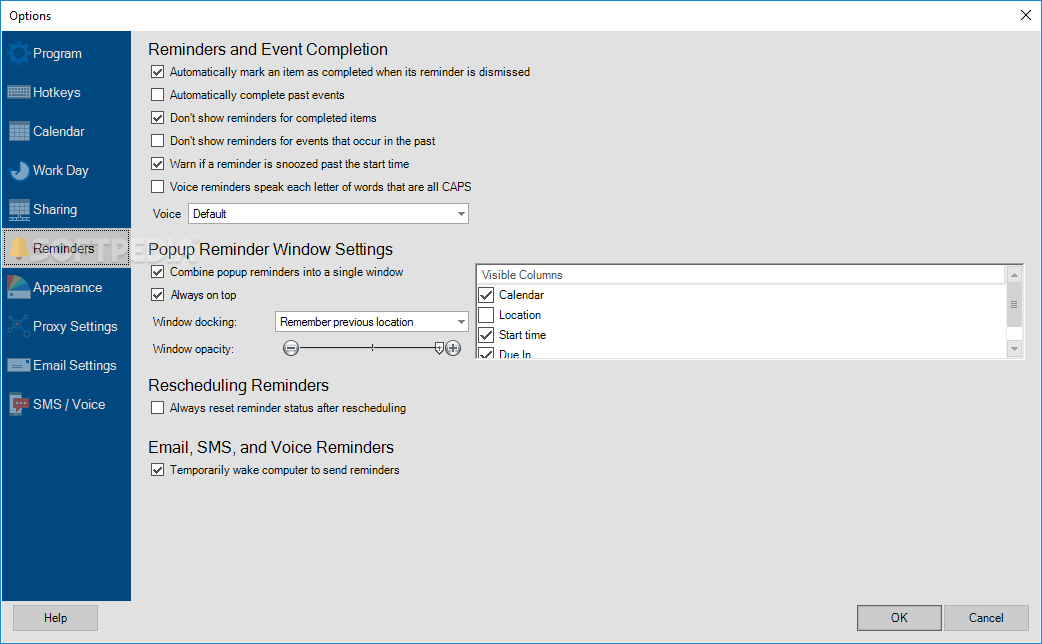
Task: Click the SMS / Voice phone icon
Action: (x=19, y=404)
